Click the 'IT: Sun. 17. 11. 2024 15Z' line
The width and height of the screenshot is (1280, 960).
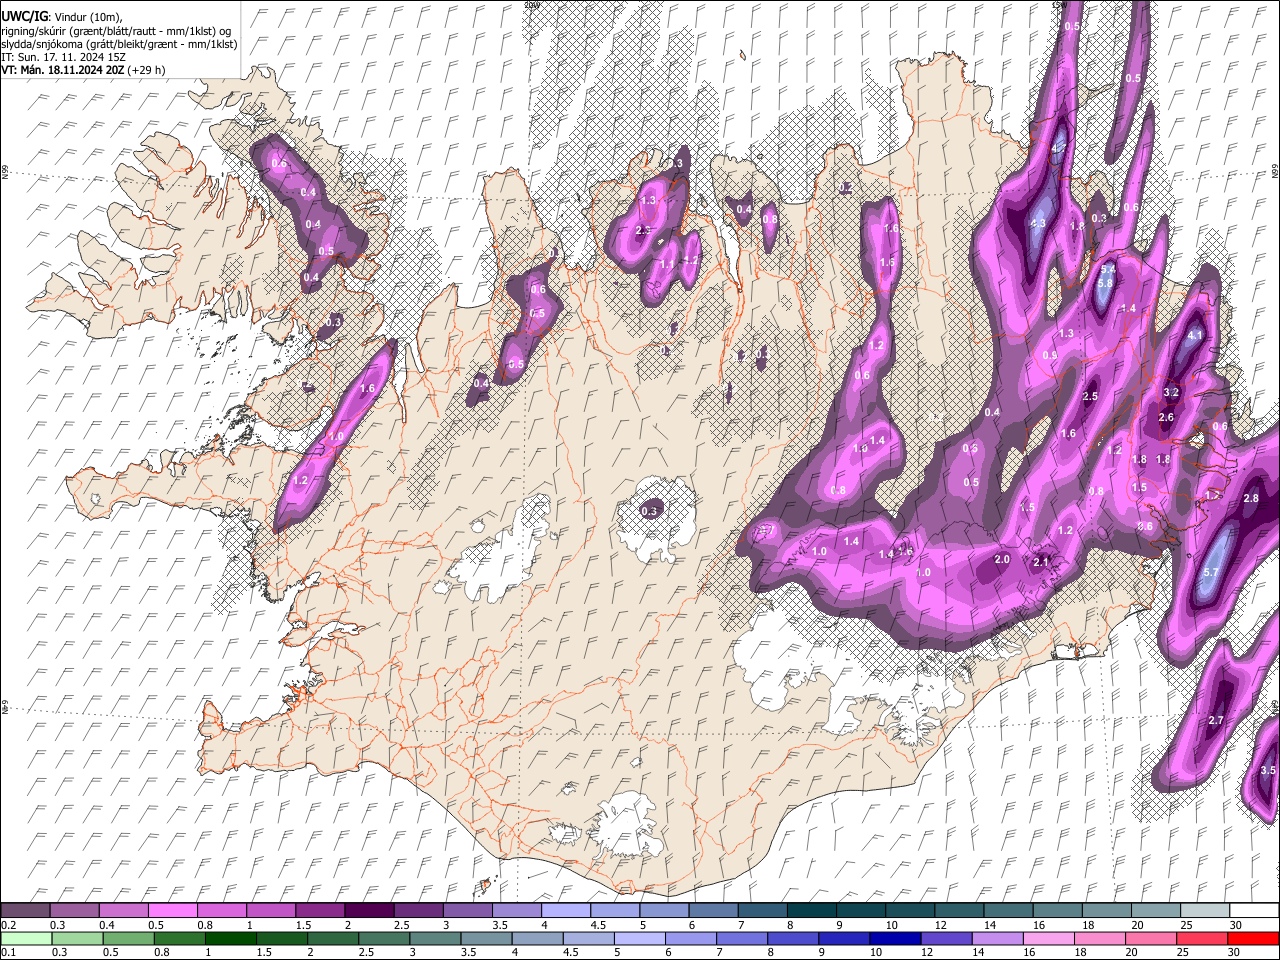[63, 57]
